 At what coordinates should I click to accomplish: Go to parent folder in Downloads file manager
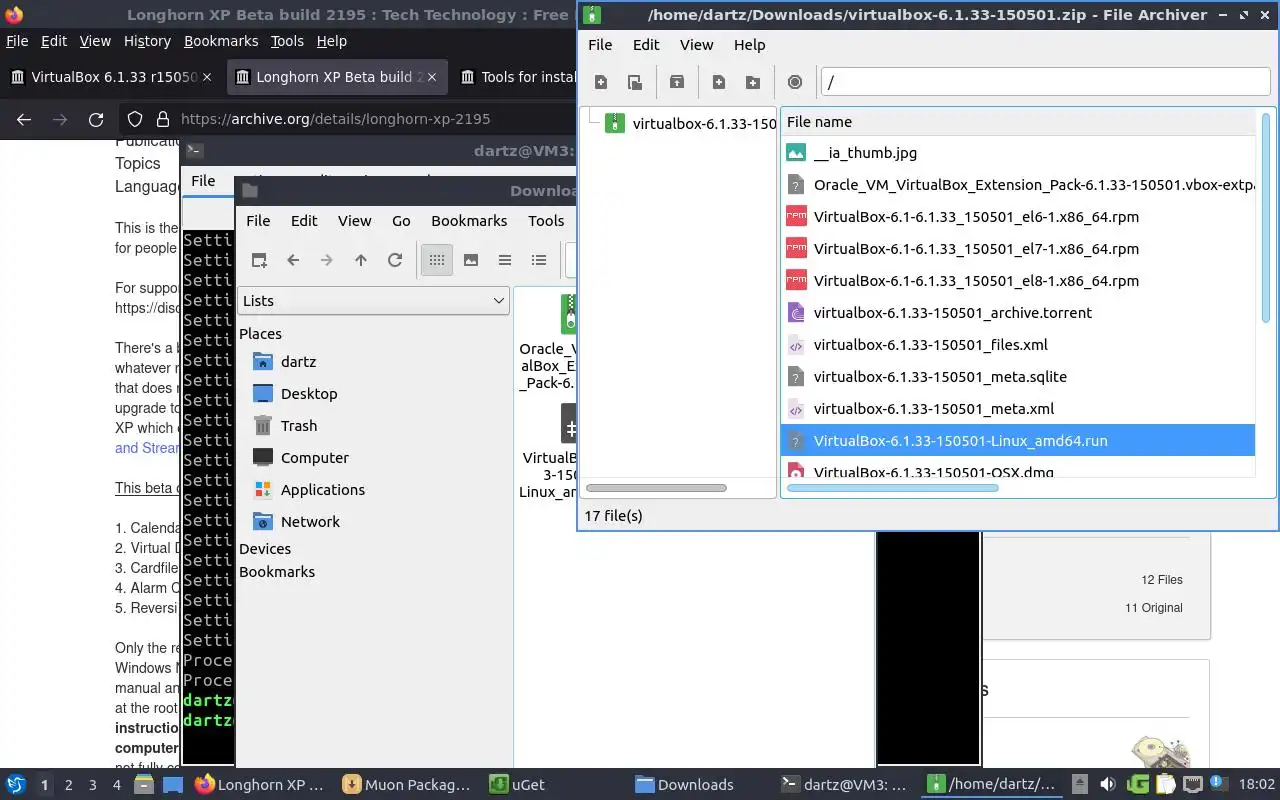pyautogui.click(x=361, y=260)
